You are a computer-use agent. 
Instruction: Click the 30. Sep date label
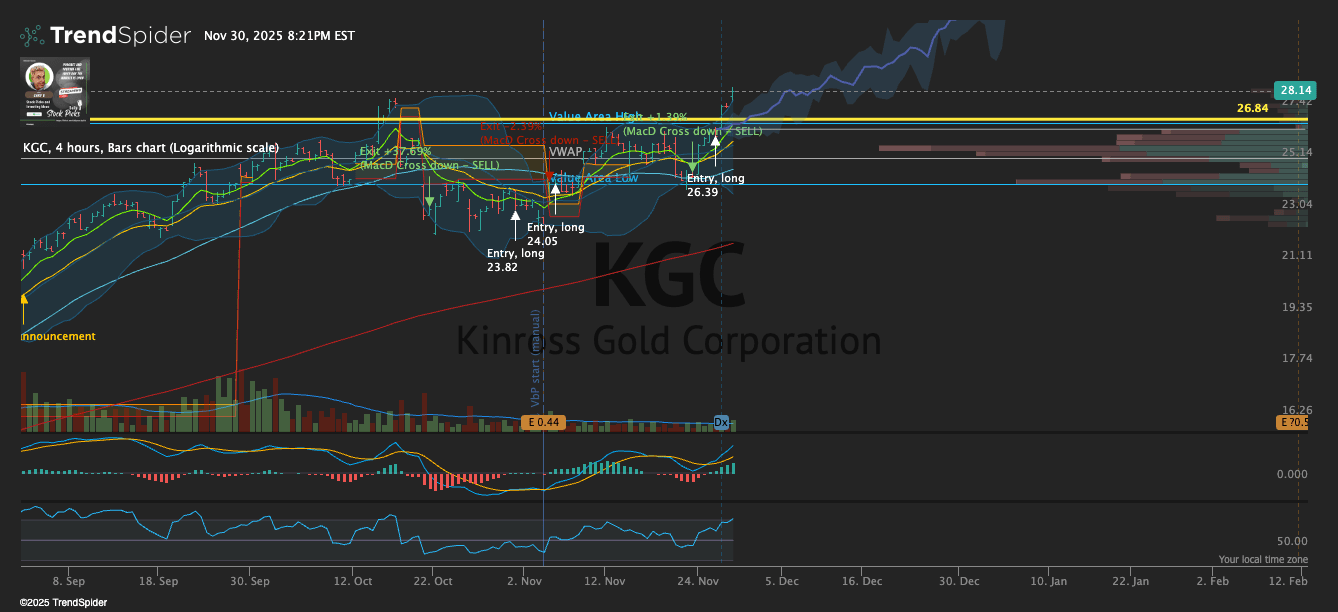point(252,581)
